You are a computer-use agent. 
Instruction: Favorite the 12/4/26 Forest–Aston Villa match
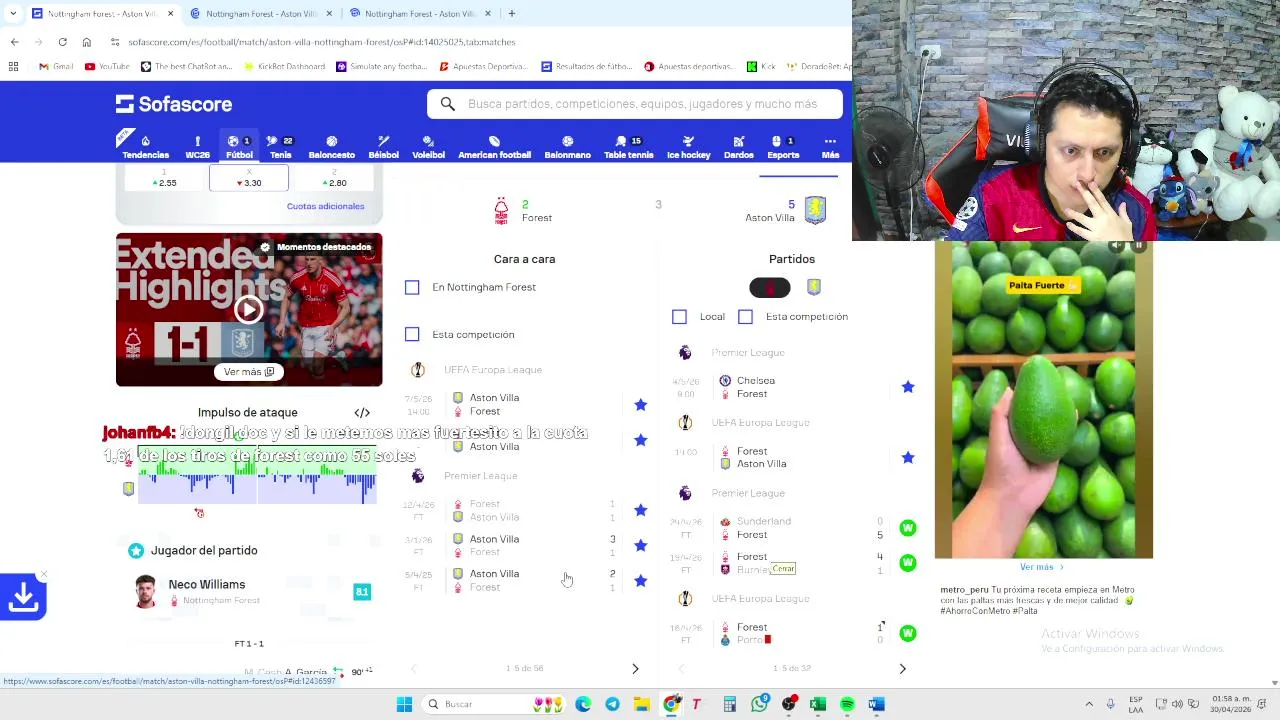click(x=640, y=510)
